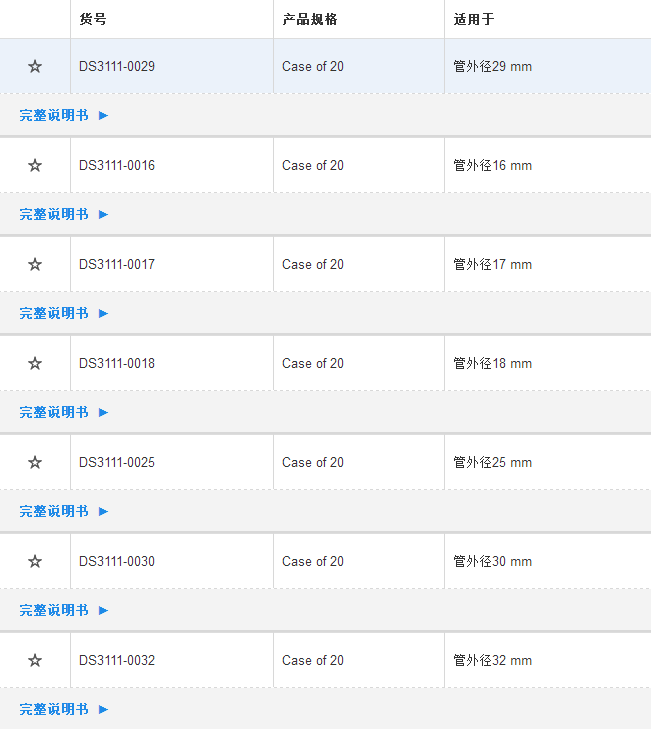Click the 管外径32 mm cell
Screen dimensions: 651x729
(x=492, y=660)
